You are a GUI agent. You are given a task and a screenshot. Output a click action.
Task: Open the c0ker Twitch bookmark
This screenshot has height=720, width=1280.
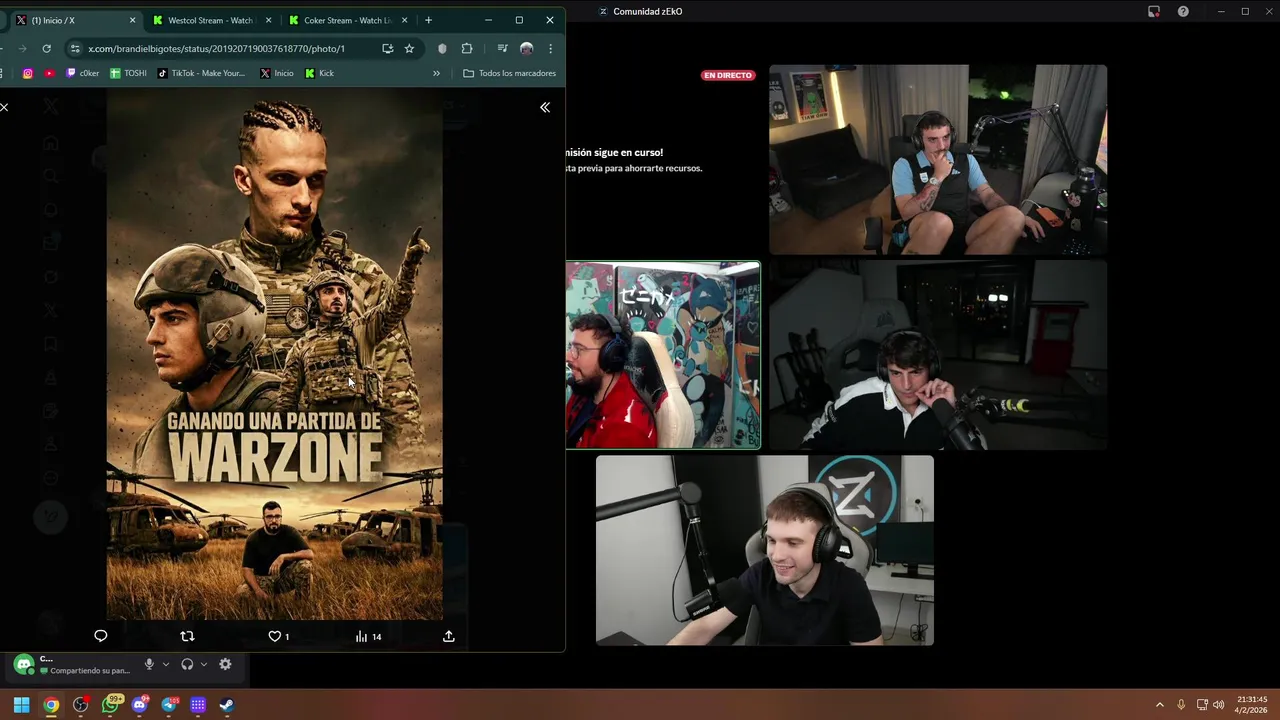pyautogui.click(x=82, y=73)
